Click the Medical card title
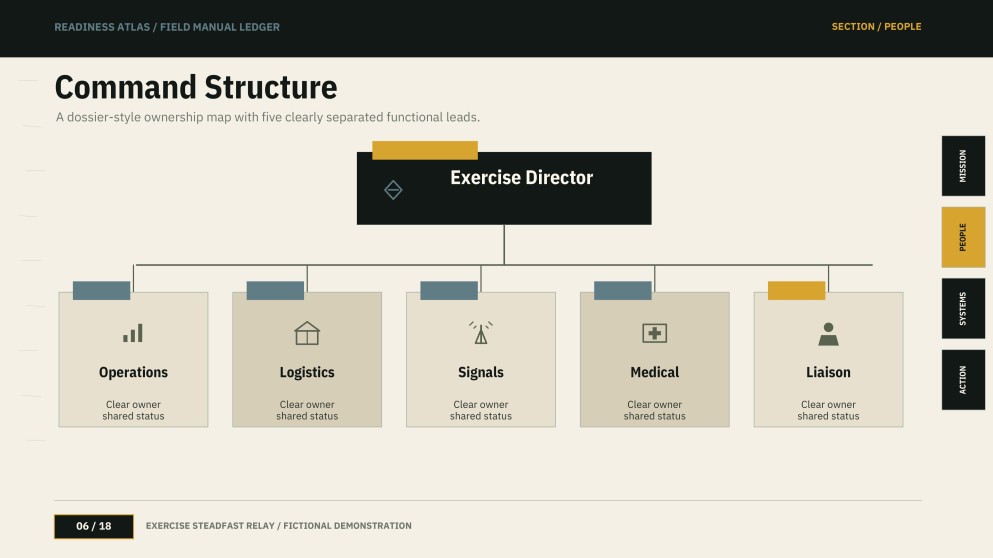 pos(654,372)
